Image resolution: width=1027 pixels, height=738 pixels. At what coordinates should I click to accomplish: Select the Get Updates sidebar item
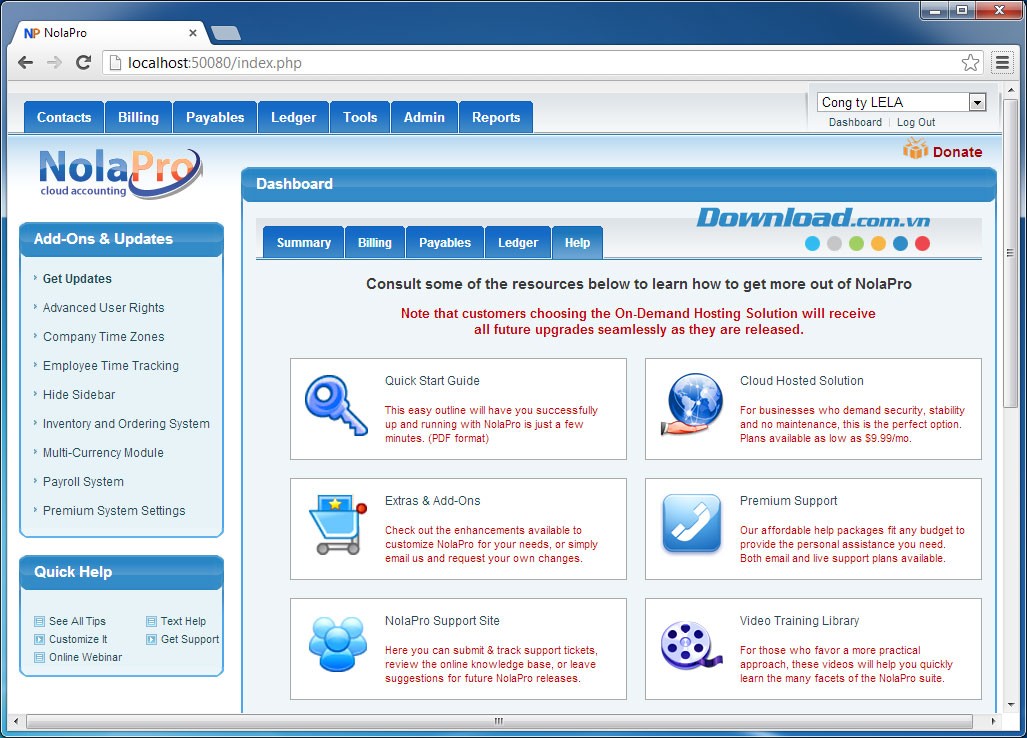click(77, 279)
